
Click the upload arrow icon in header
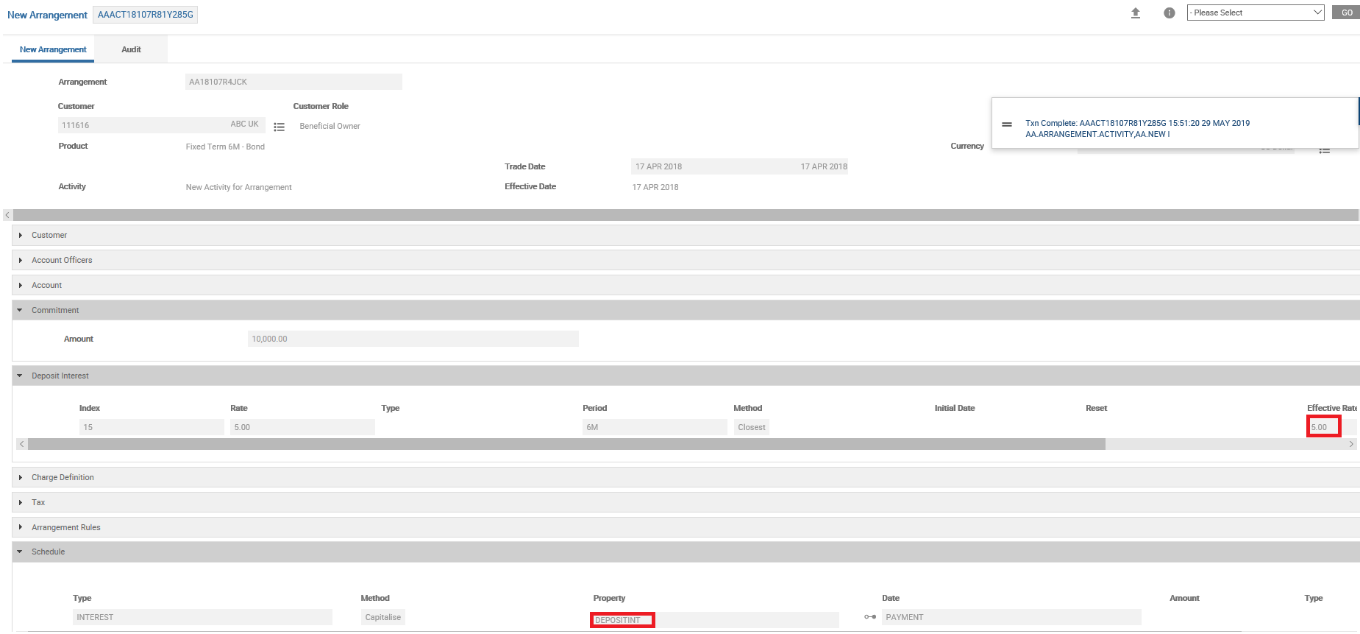(x=1135, y=13)
